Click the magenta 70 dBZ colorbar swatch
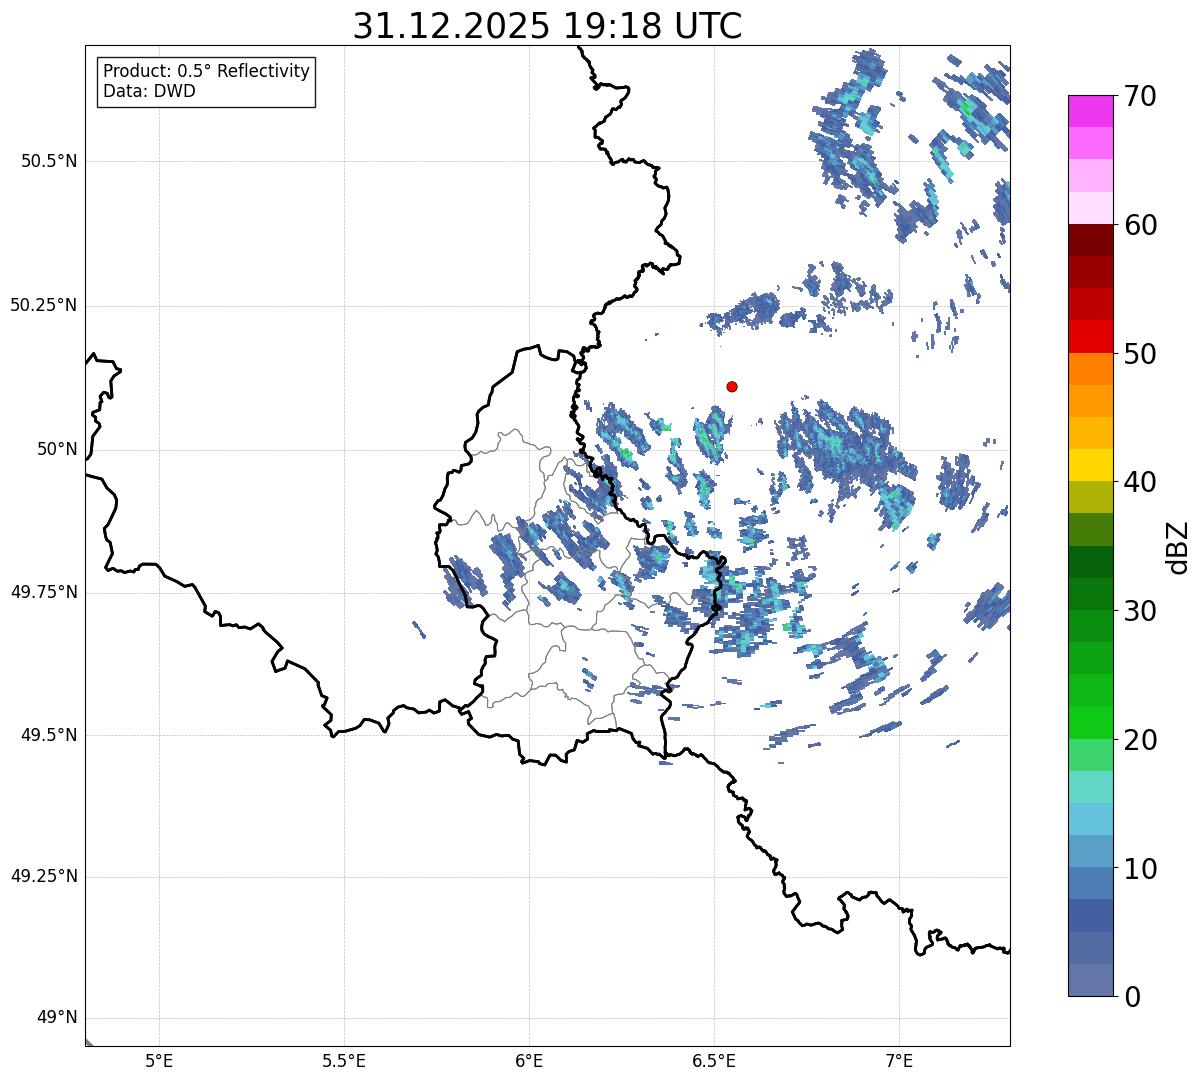 click(x=1091, y=111)
